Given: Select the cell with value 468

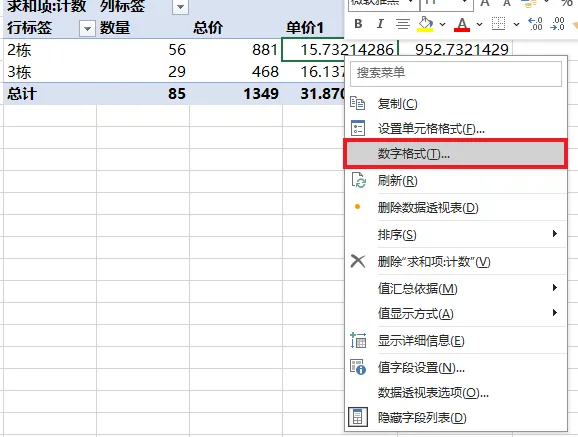Looking at the screenshot, I should pyautogui.click(x=236, y=72).
